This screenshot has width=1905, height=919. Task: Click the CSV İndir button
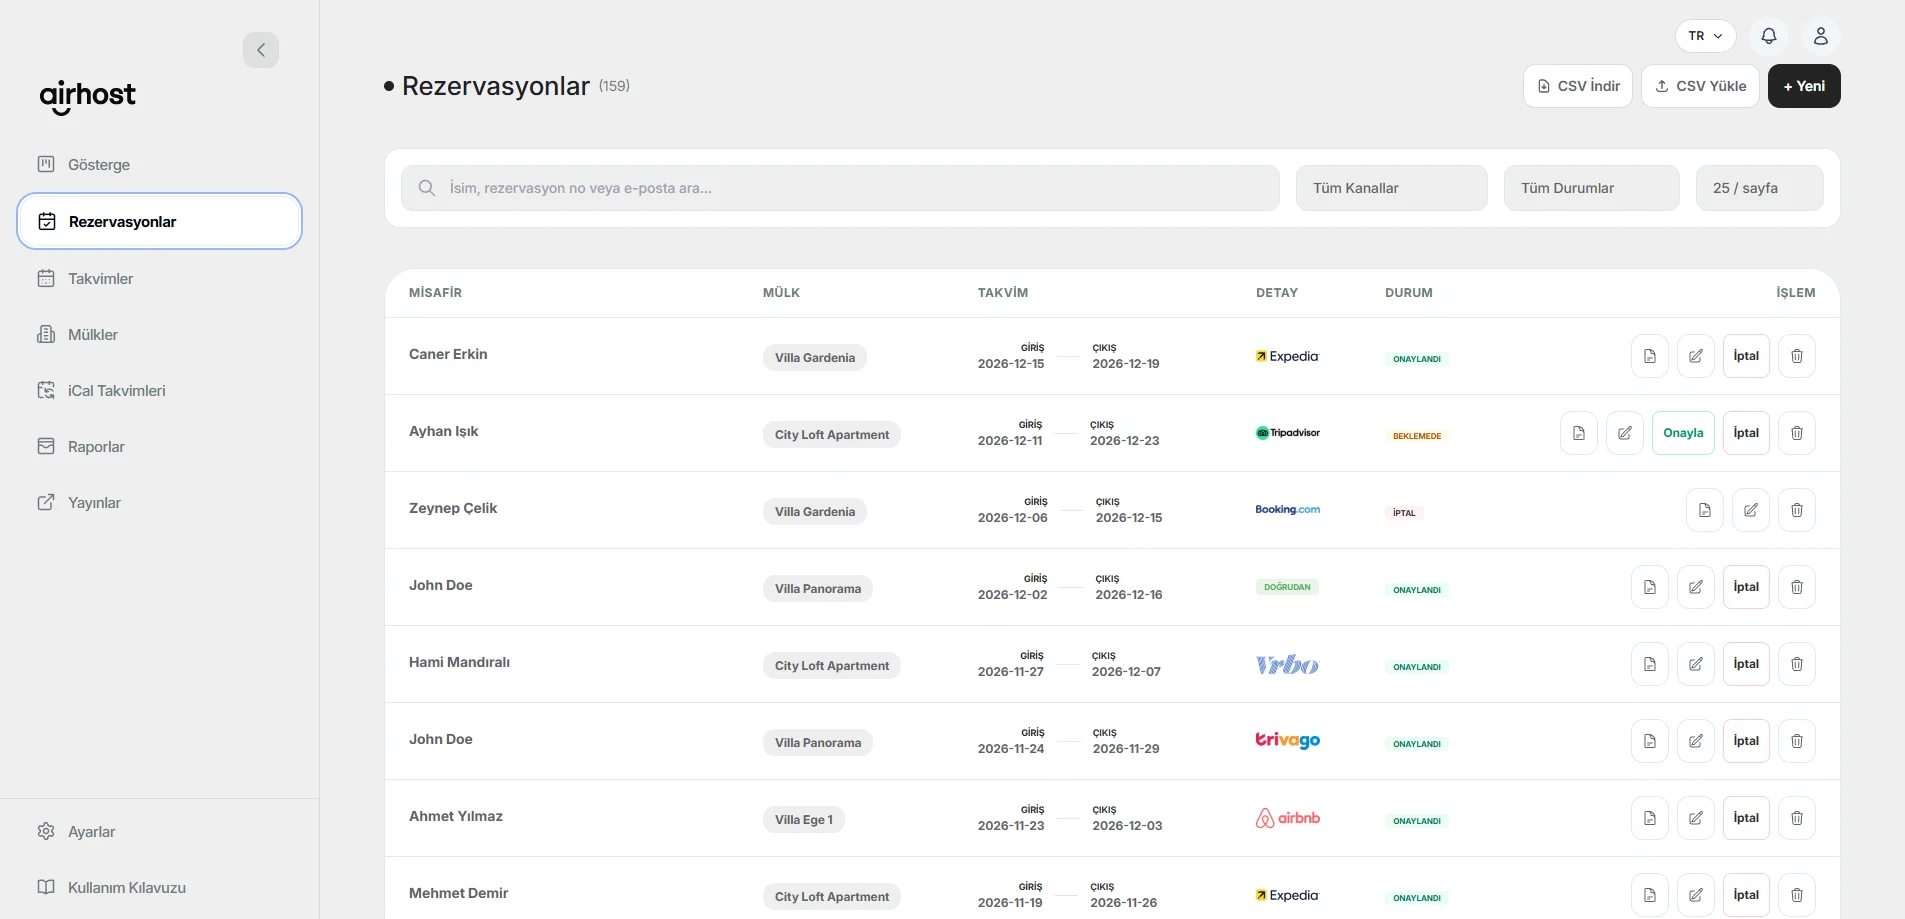1578,86
